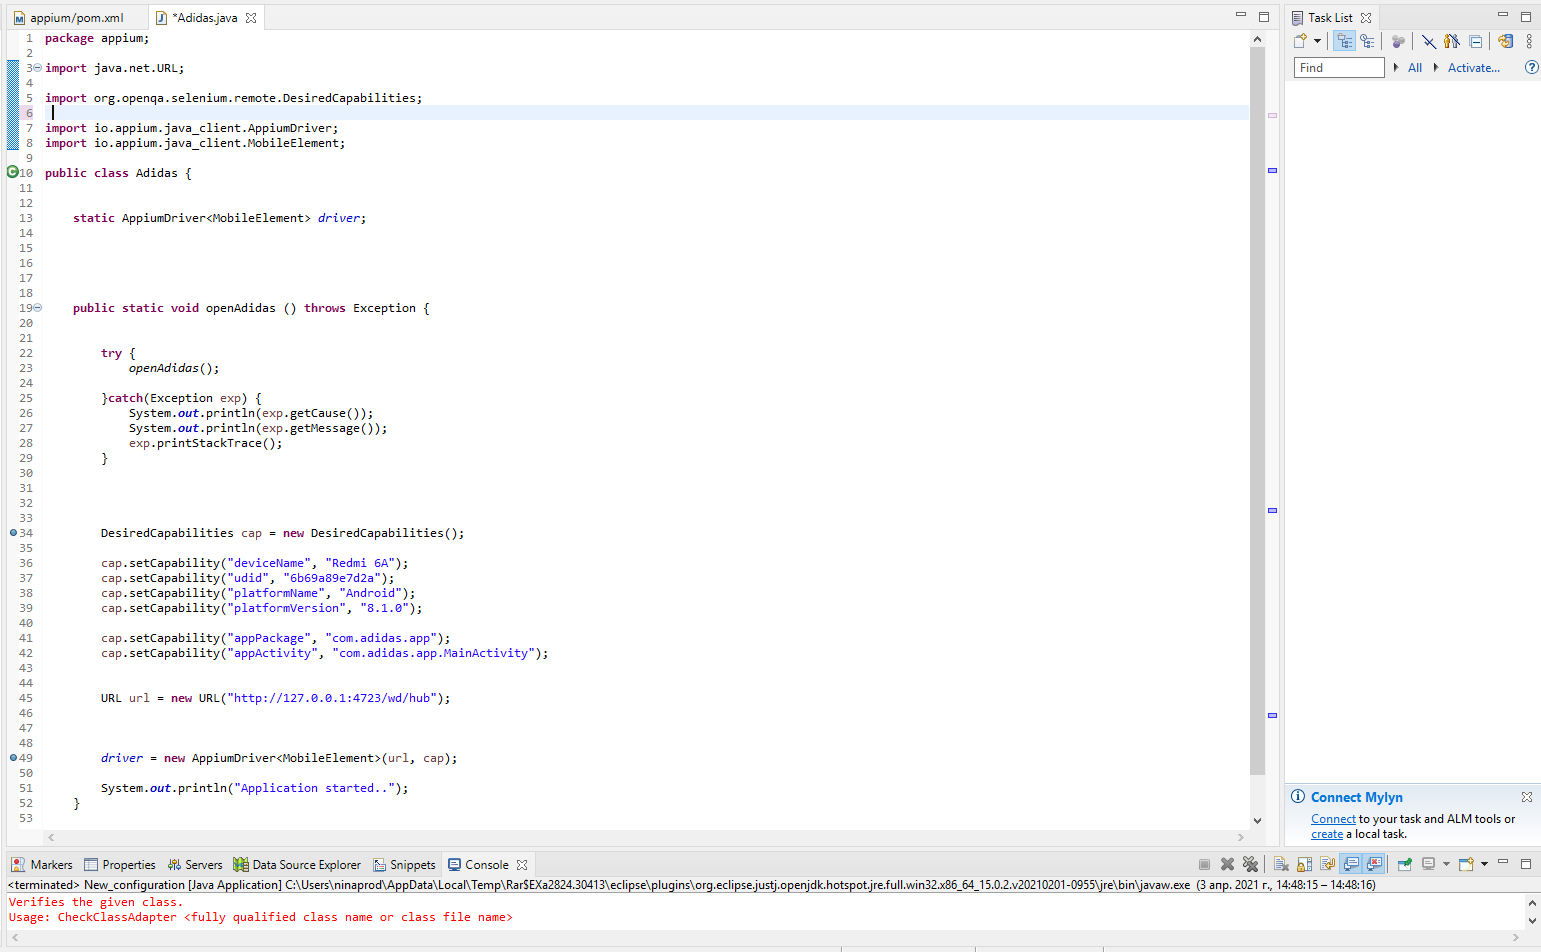Expand the arrow before All working set
This screenshot has height=952, width=1541.
(x=1396, y=67)
